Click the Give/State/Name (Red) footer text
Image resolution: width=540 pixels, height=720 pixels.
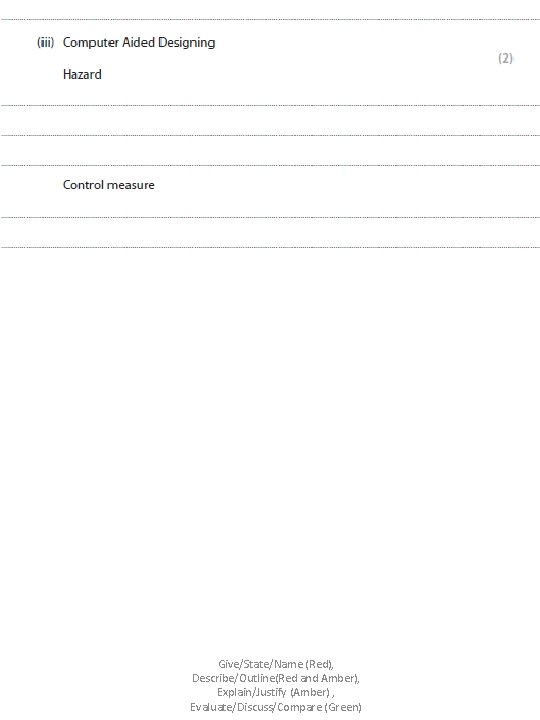[276, 664]
